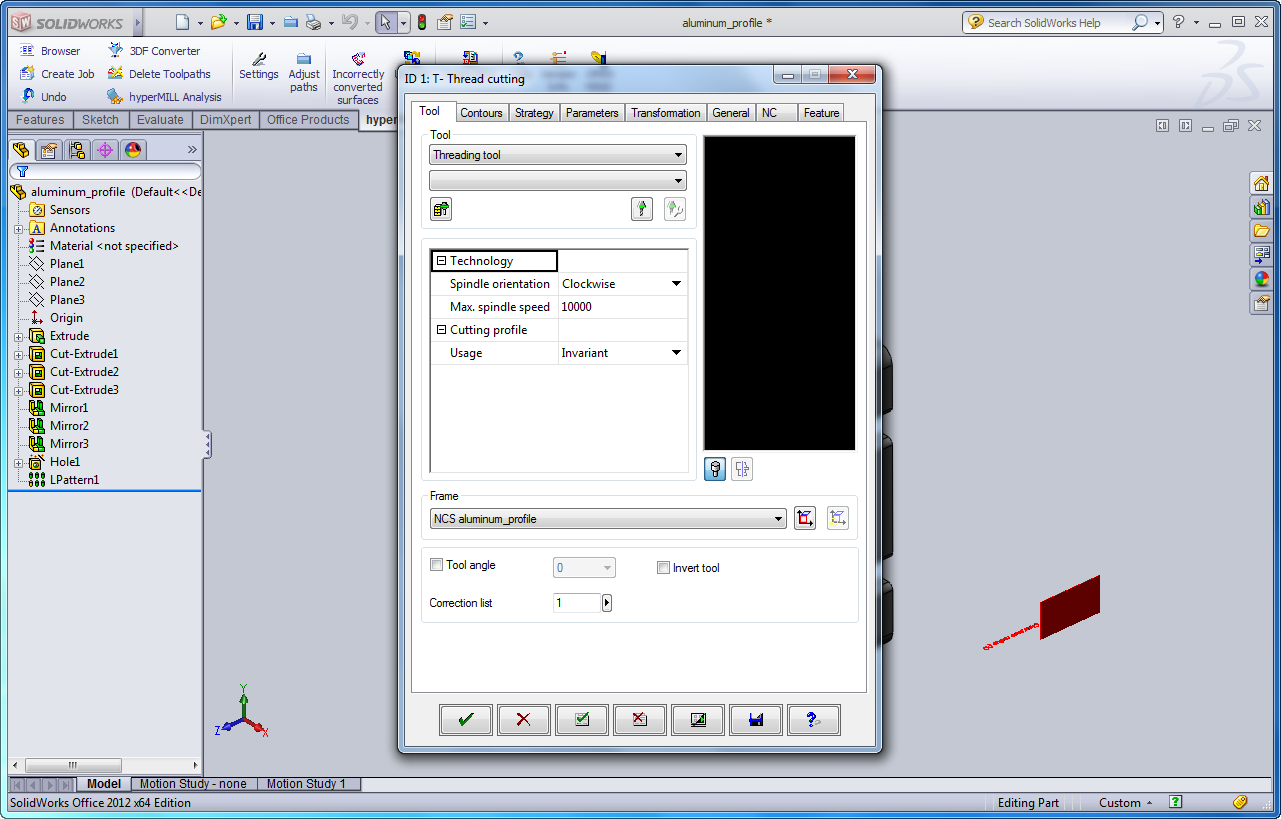This screenshot has height=819, width=1281.
Task: Open the FeatureManager design tree tab
Action: (x=21, y=150)
